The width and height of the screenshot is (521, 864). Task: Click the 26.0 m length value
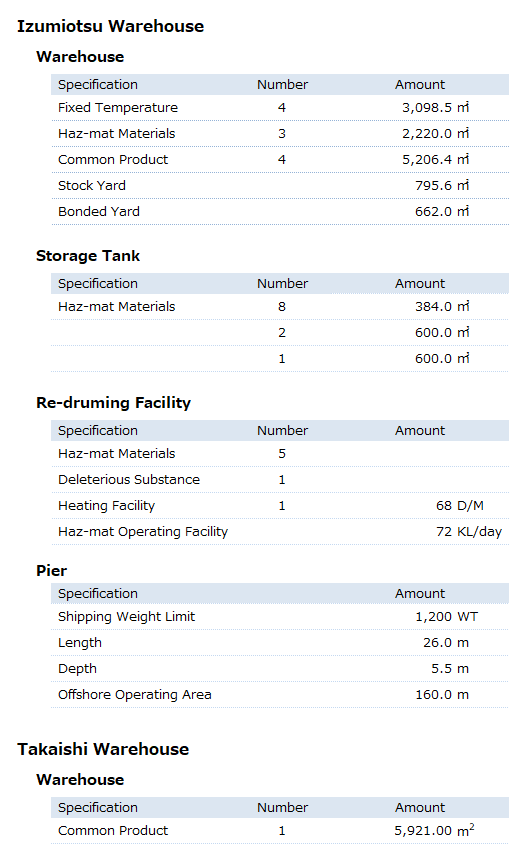[x=446, y=642]
